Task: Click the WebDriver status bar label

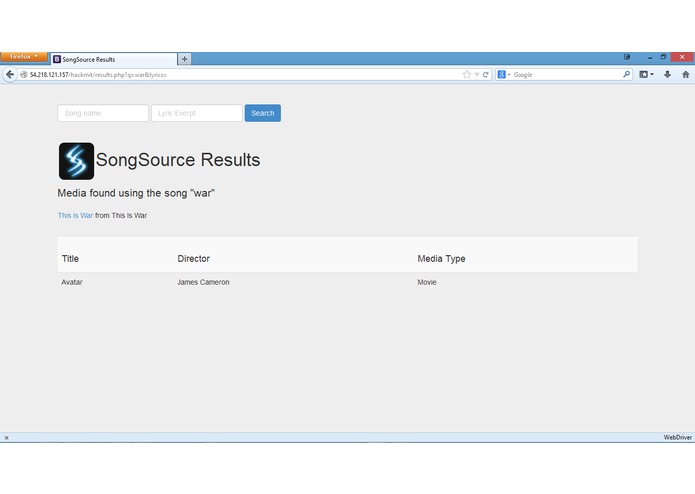Action: (678, 437)
